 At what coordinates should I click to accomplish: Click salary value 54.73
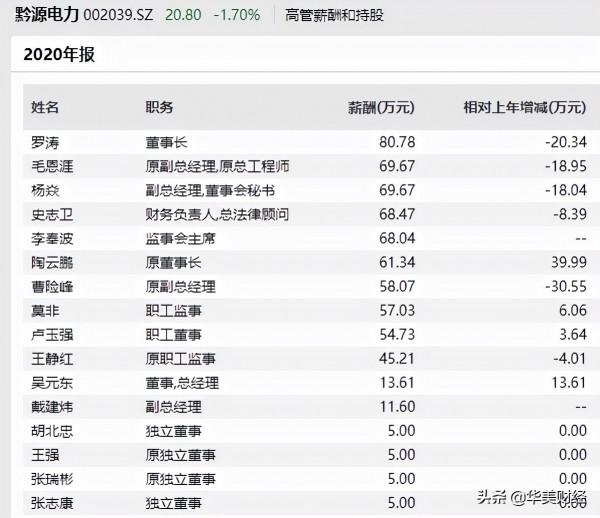pyautogui.click(x=397, y=334)
